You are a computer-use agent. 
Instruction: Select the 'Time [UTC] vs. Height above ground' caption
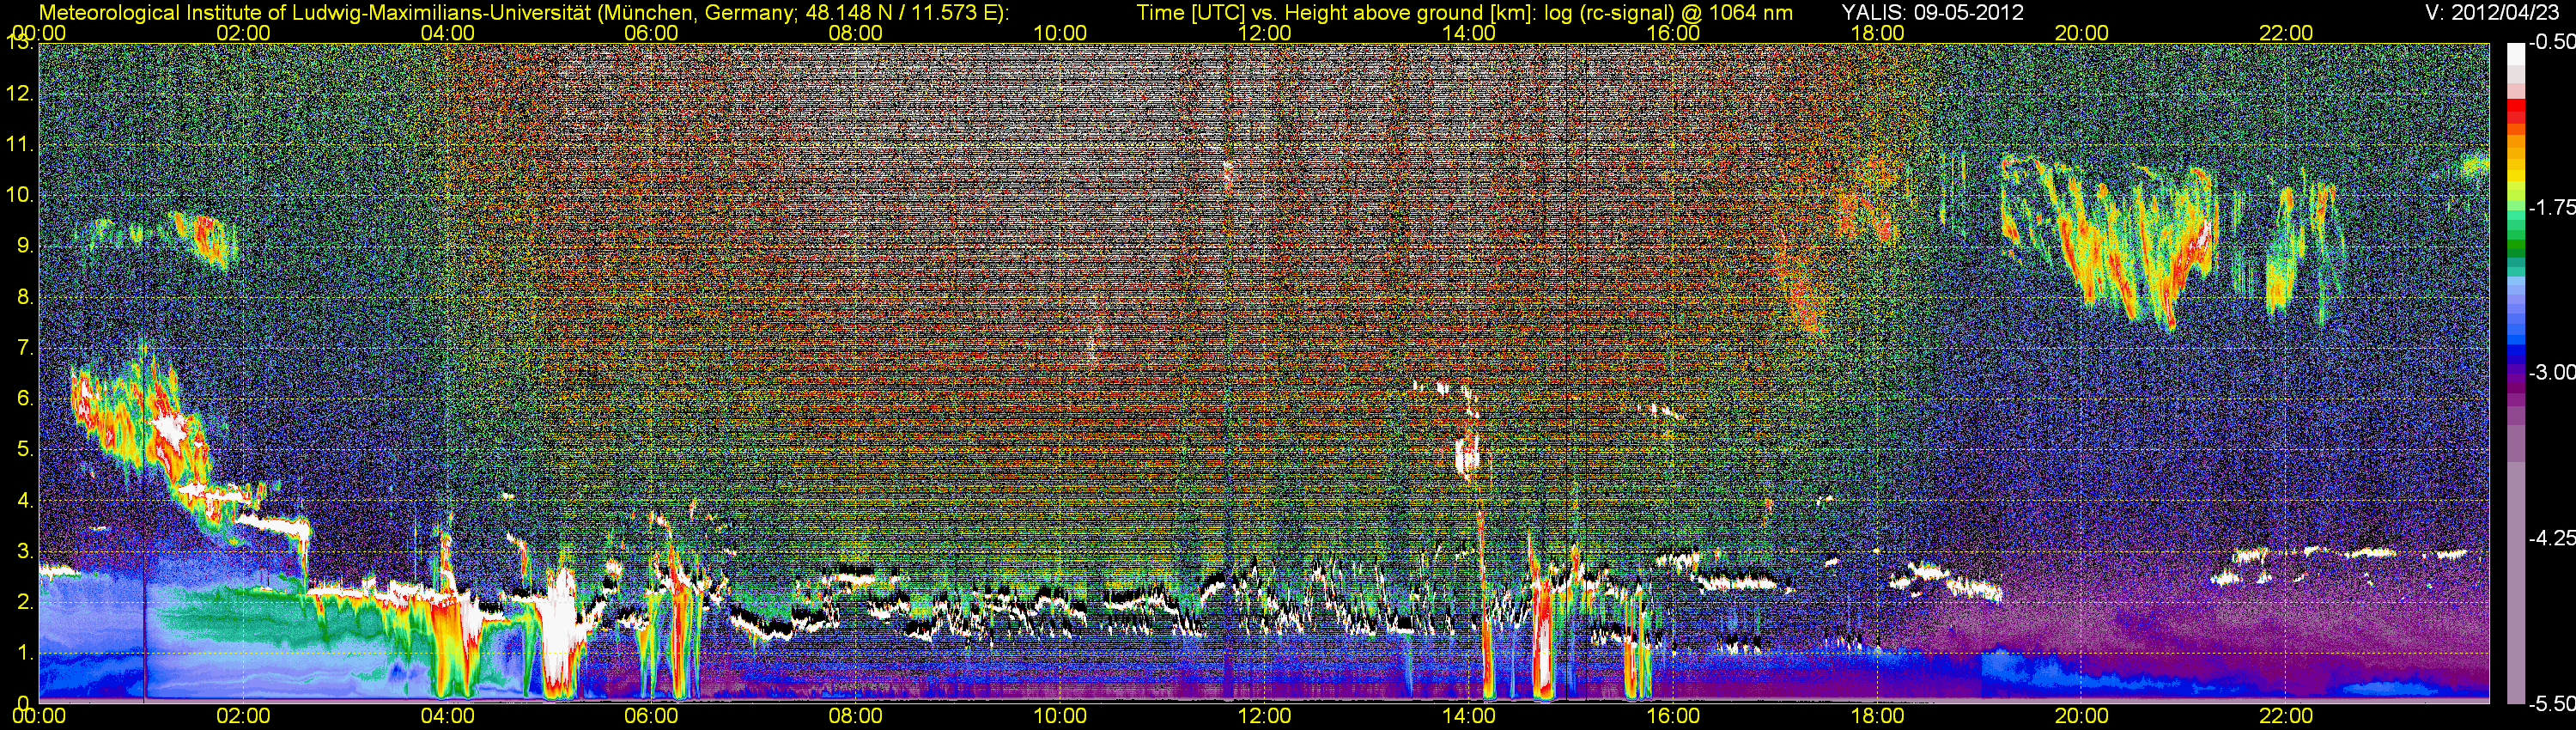click(x=1465, y=13)
